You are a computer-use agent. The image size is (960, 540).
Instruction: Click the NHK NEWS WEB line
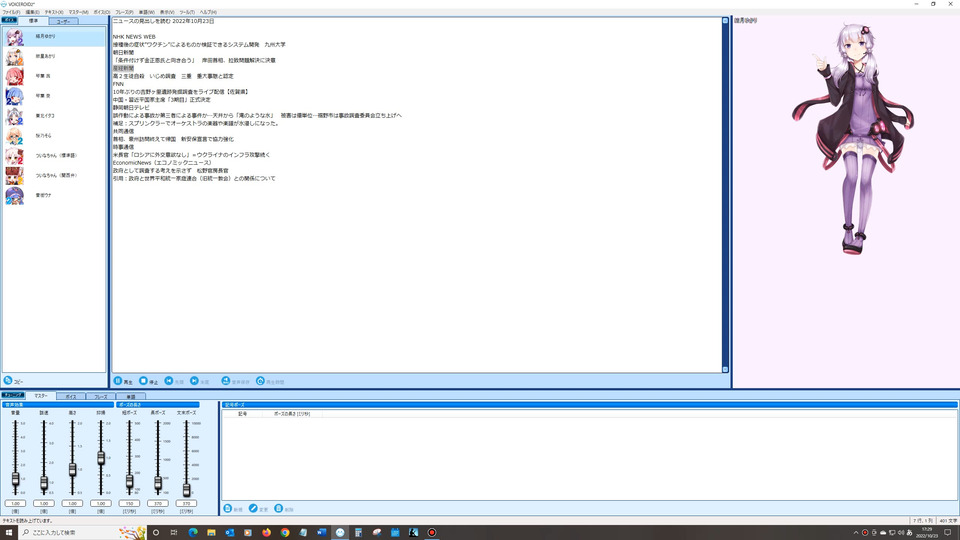tap(134, 37)
